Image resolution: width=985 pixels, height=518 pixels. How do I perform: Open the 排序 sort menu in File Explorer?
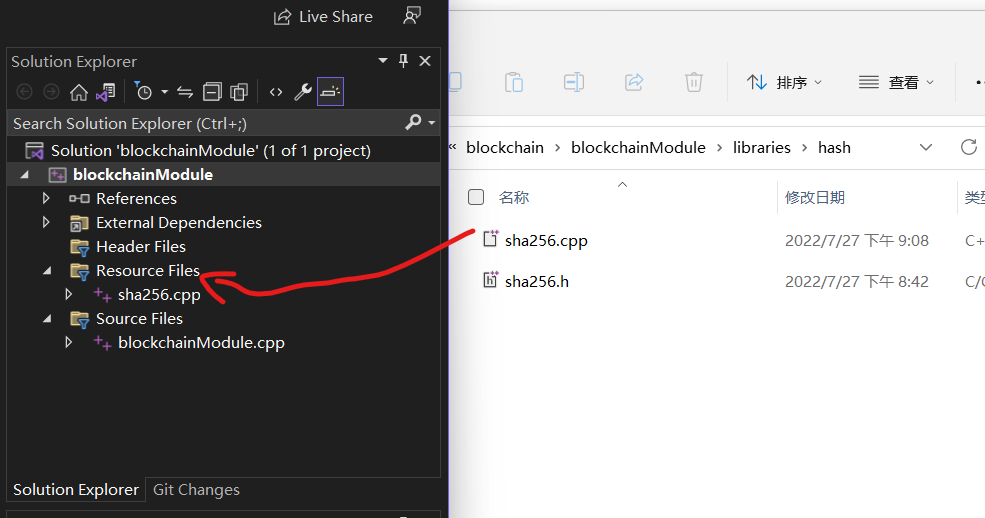pyautogui.click(x=784, y=82)
